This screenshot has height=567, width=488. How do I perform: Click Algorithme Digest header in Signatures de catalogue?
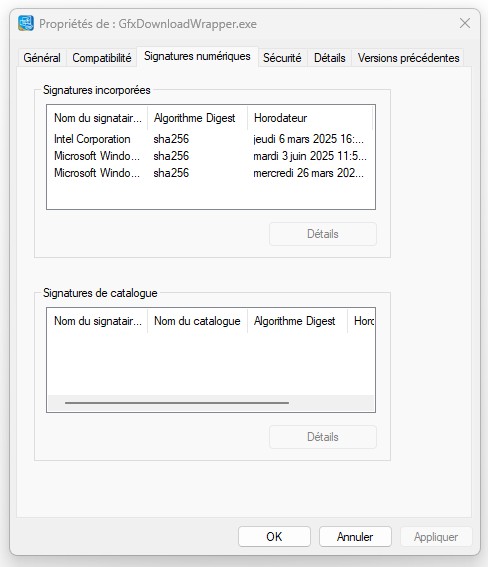(x=297, y=321)
